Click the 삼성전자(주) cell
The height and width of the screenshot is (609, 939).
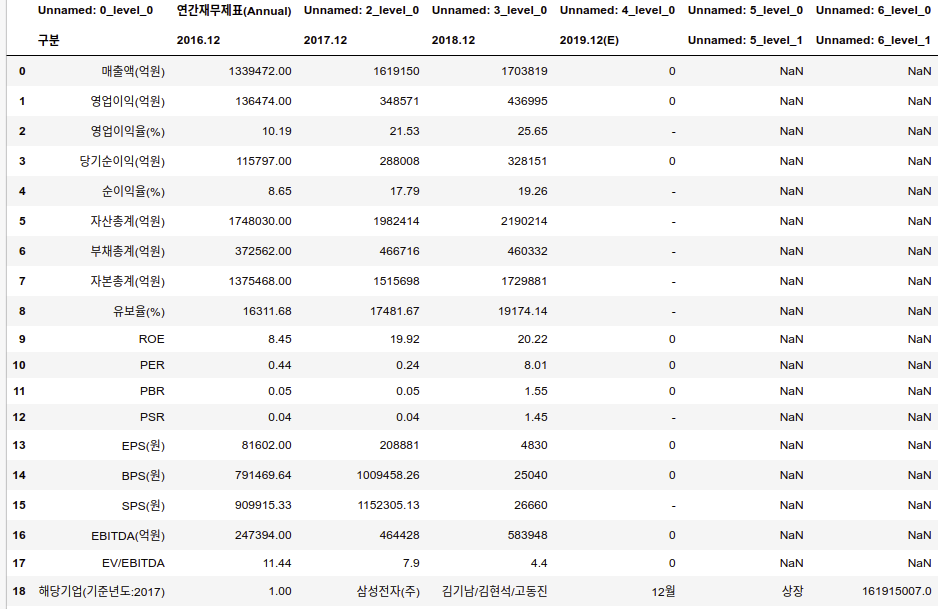[388, 592]
